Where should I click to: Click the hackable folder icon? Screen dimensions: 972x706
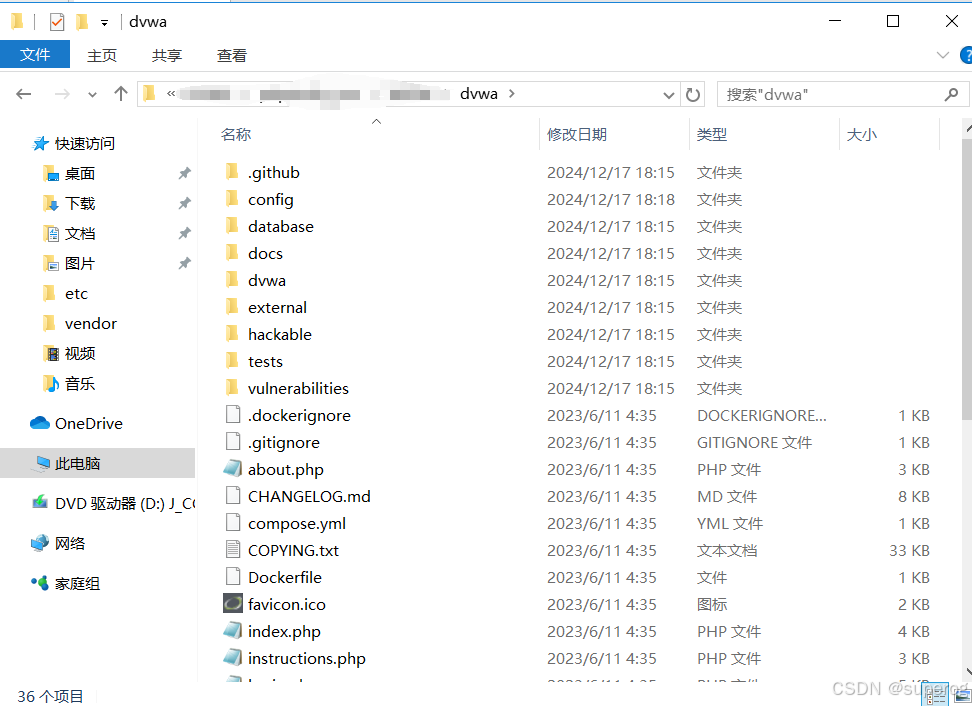(232, 333)
